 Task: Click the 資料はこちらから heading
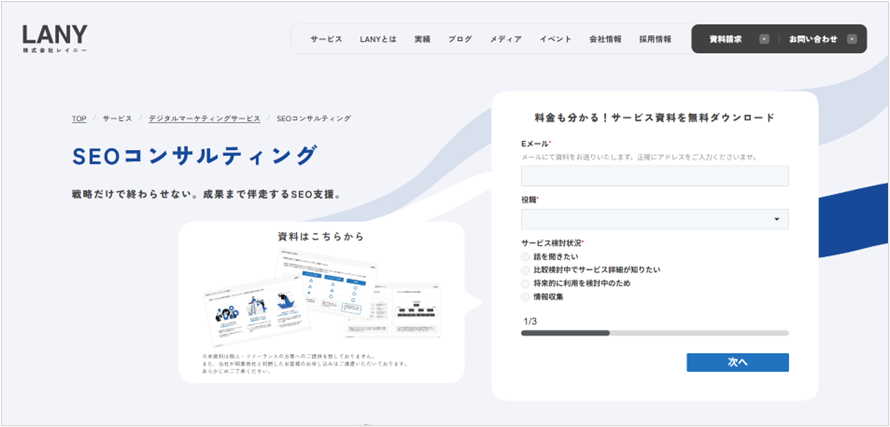point(321,236)
